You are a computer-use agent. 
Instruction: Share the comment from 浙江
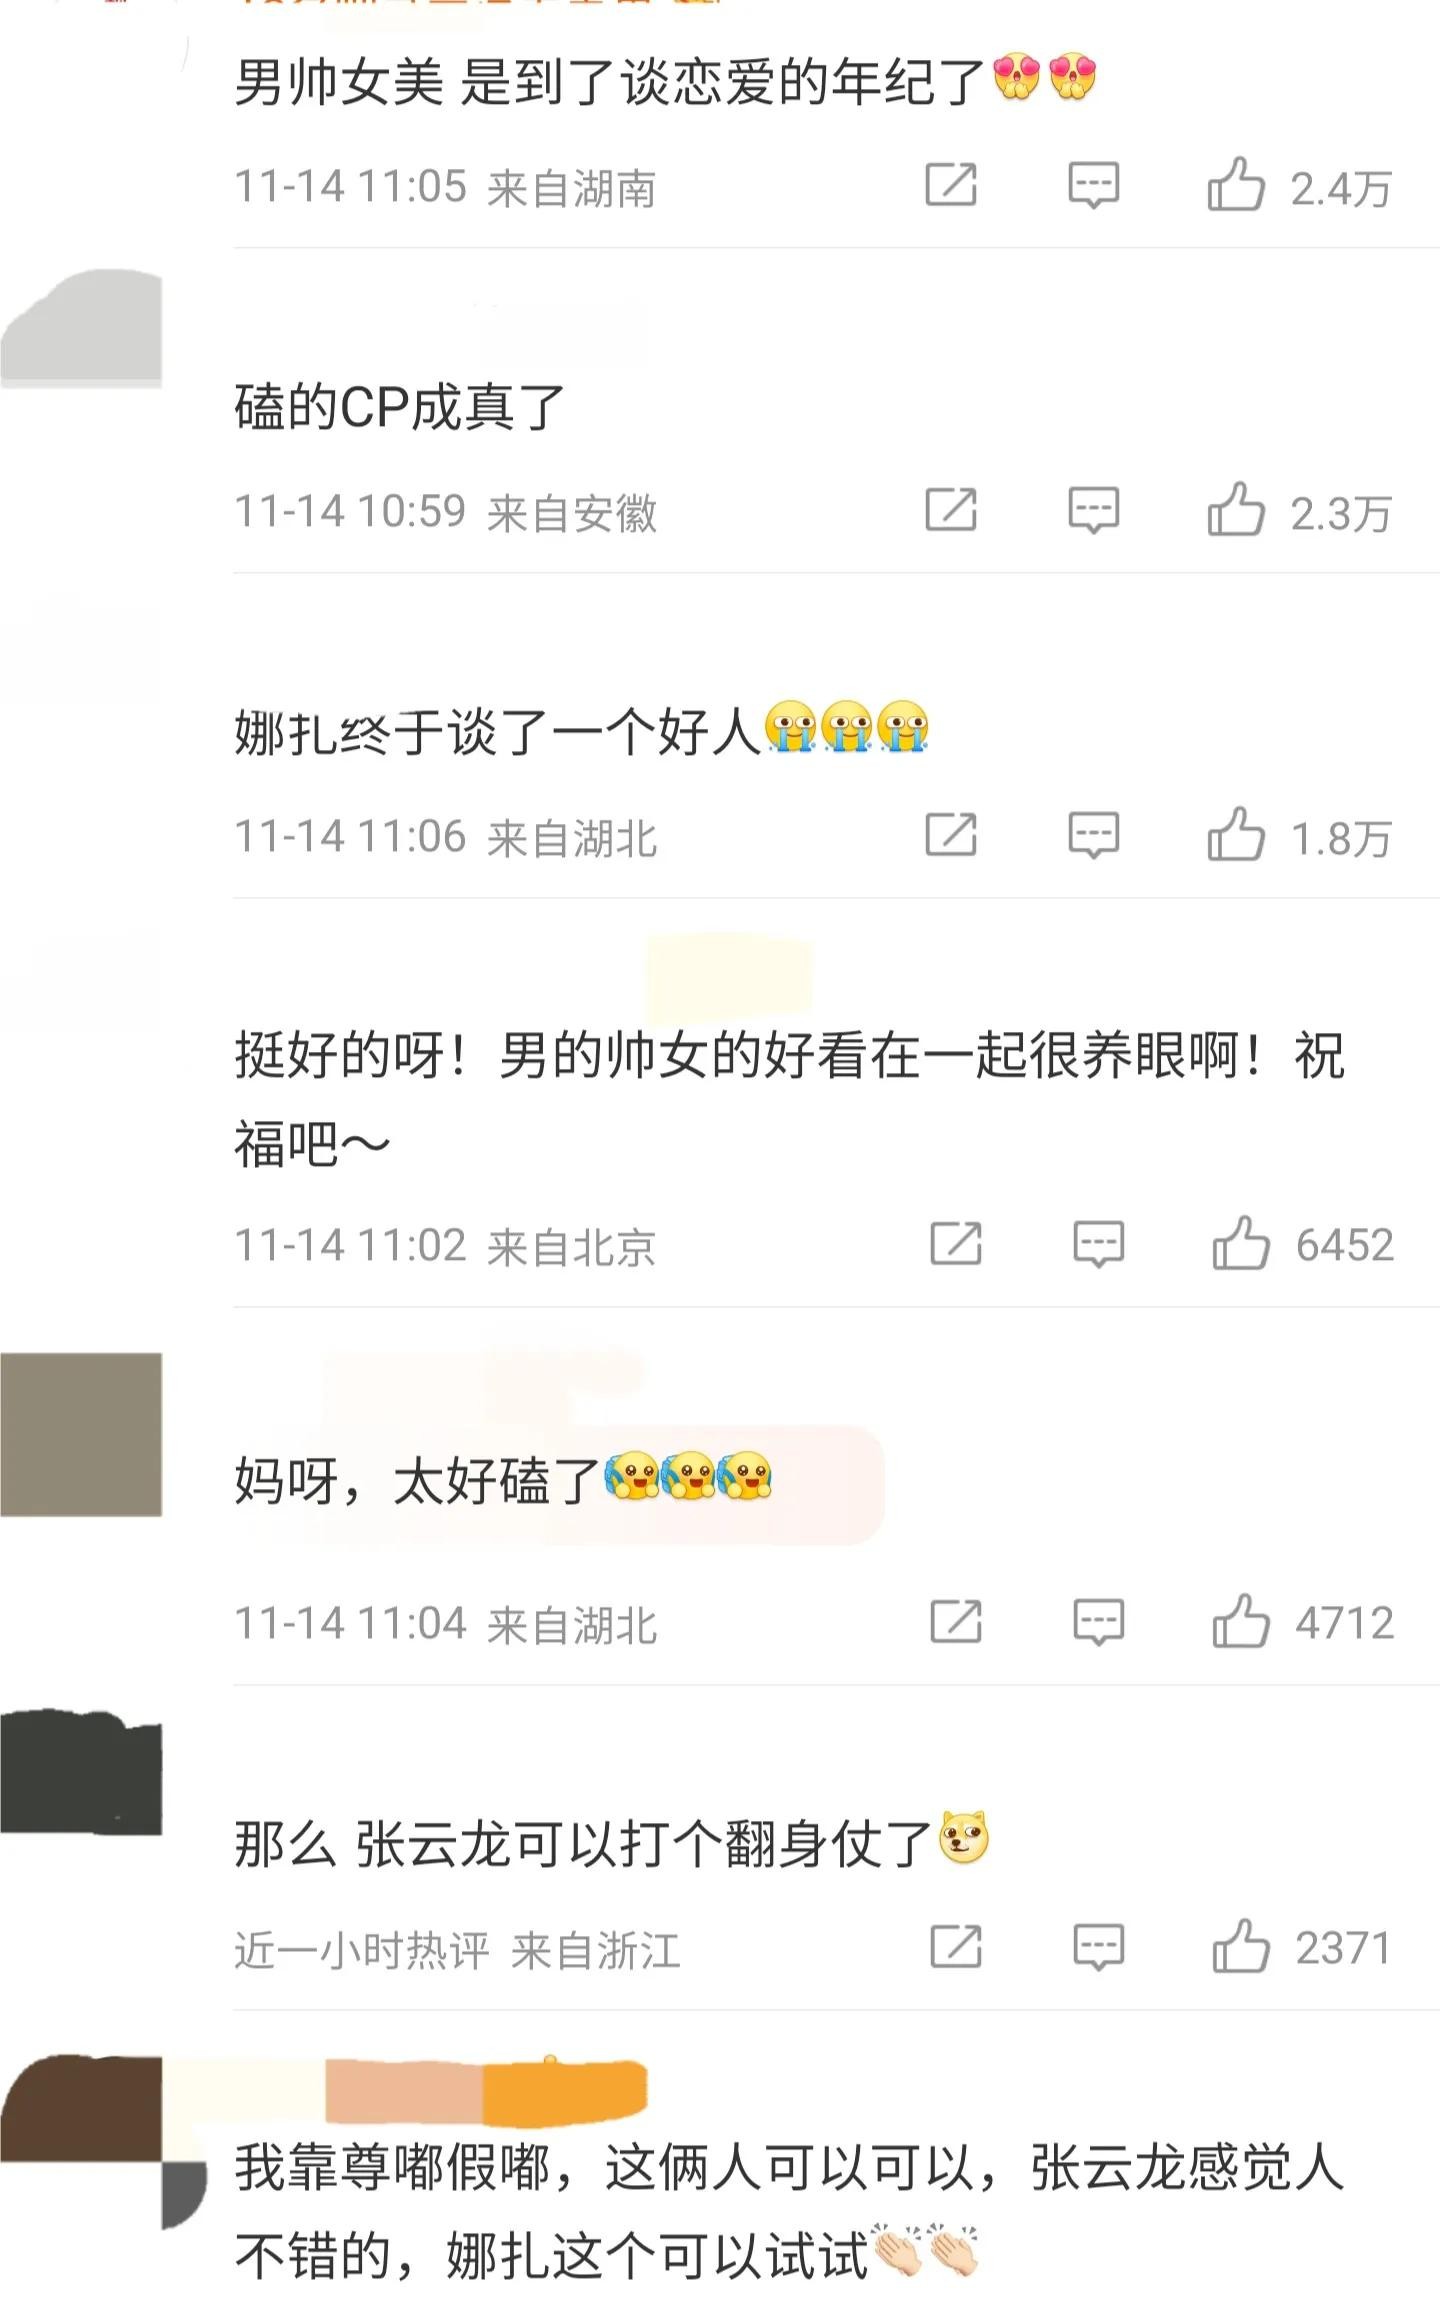pos(955,1946)
